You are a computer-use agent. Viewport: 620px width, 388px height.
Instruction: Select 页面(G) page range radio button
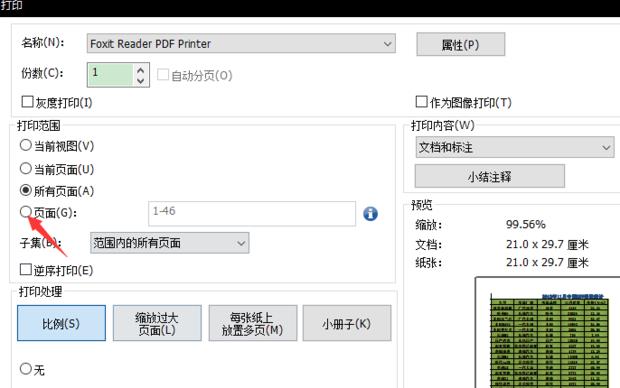point(26,212)
